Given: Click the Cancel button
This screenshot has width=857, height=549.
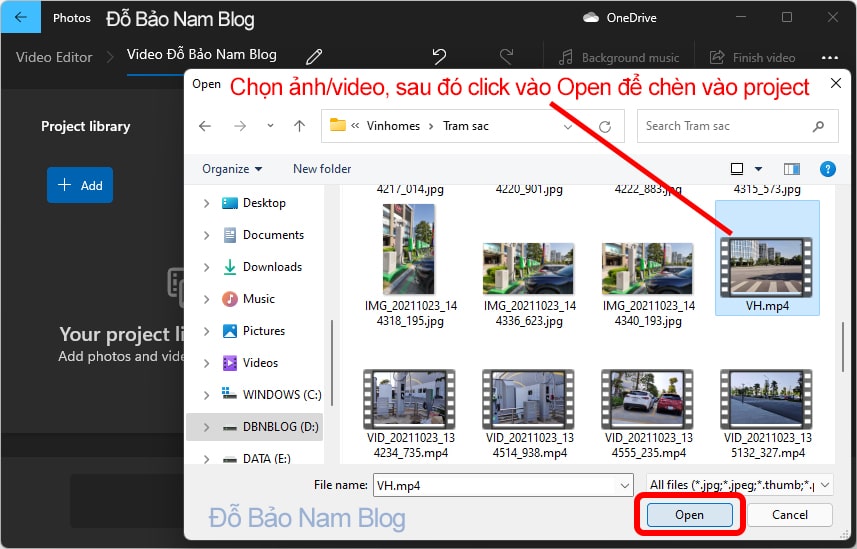Looking at the screenshot, I should tap(790, 515).
